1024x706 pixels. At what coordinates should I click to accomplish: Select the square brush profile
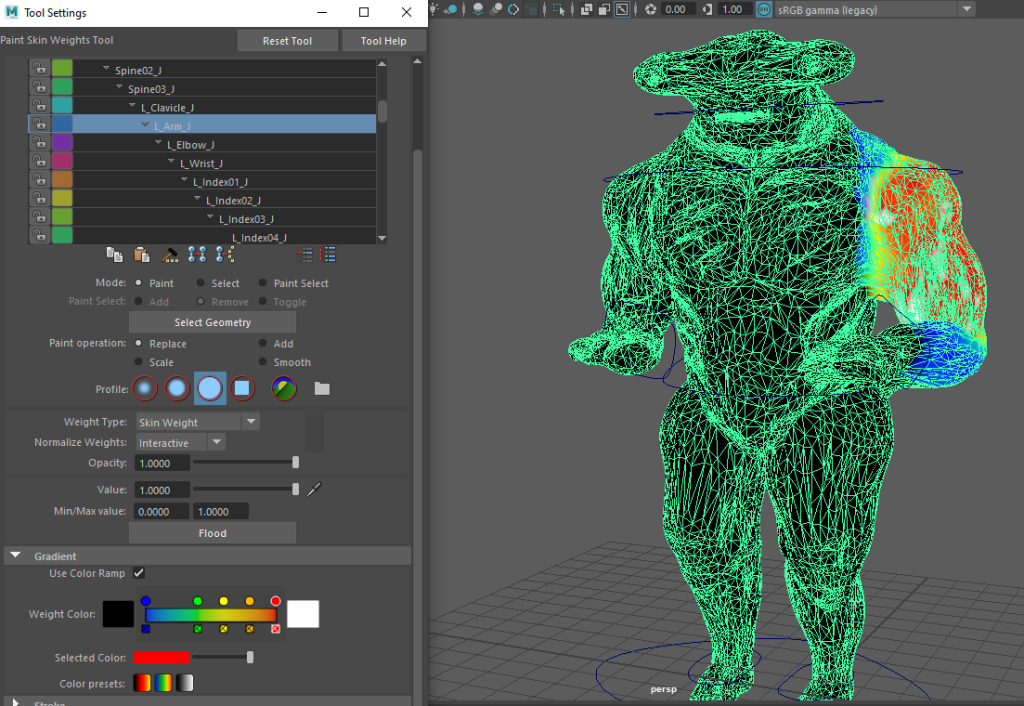(x=242, y=388)
